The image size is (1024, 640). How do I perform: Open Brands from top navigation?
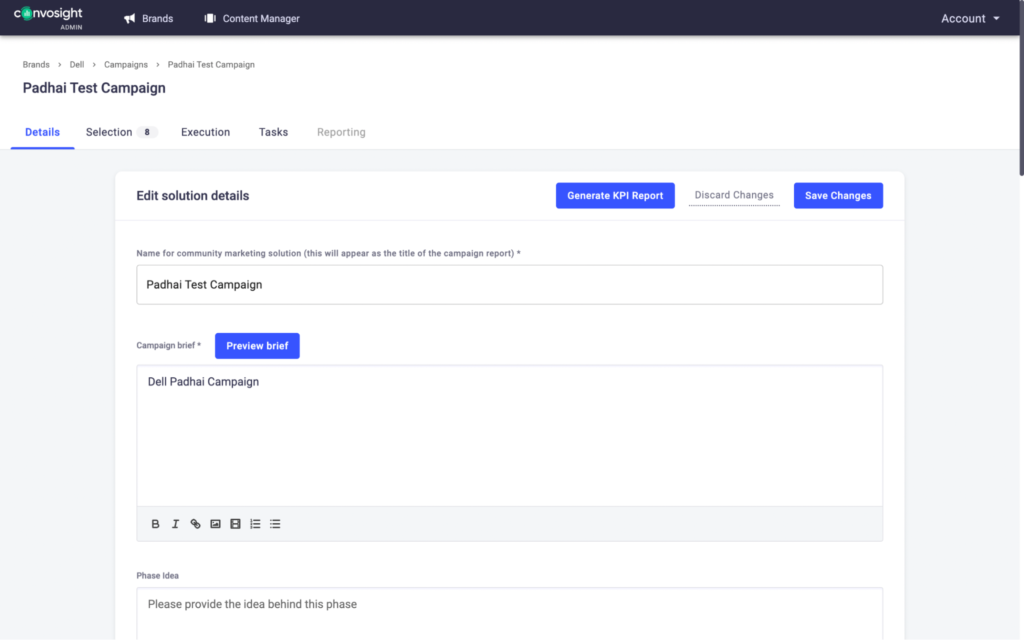point(148,18)
